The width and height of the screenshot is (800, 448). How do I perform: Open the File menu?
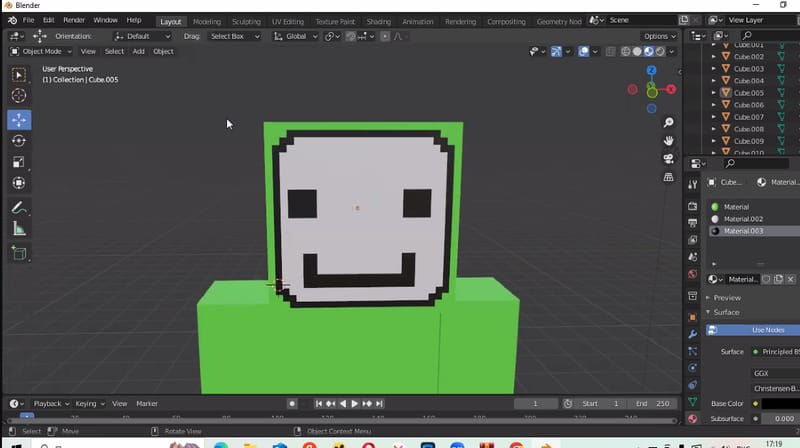[x=28, y=20]
